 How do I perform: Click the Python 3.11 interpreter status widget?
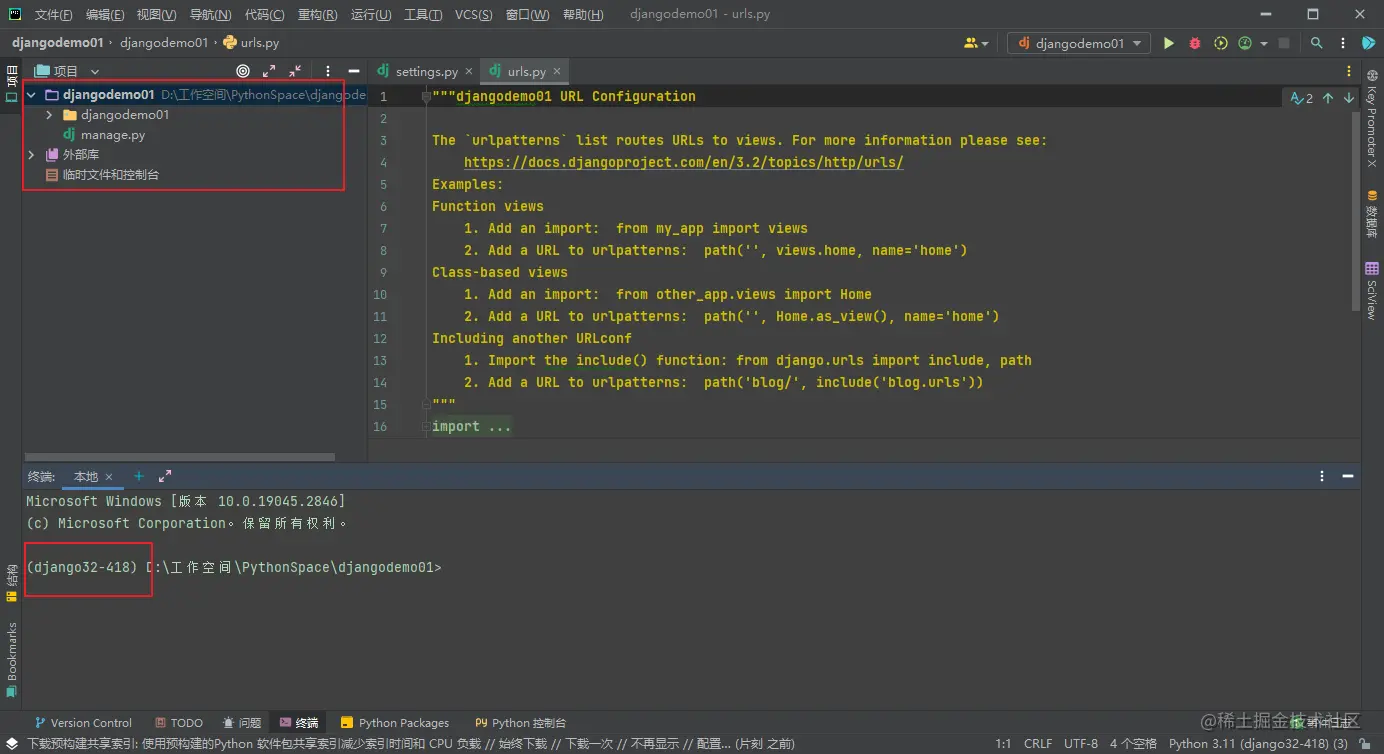click(x=1258, y=744)
